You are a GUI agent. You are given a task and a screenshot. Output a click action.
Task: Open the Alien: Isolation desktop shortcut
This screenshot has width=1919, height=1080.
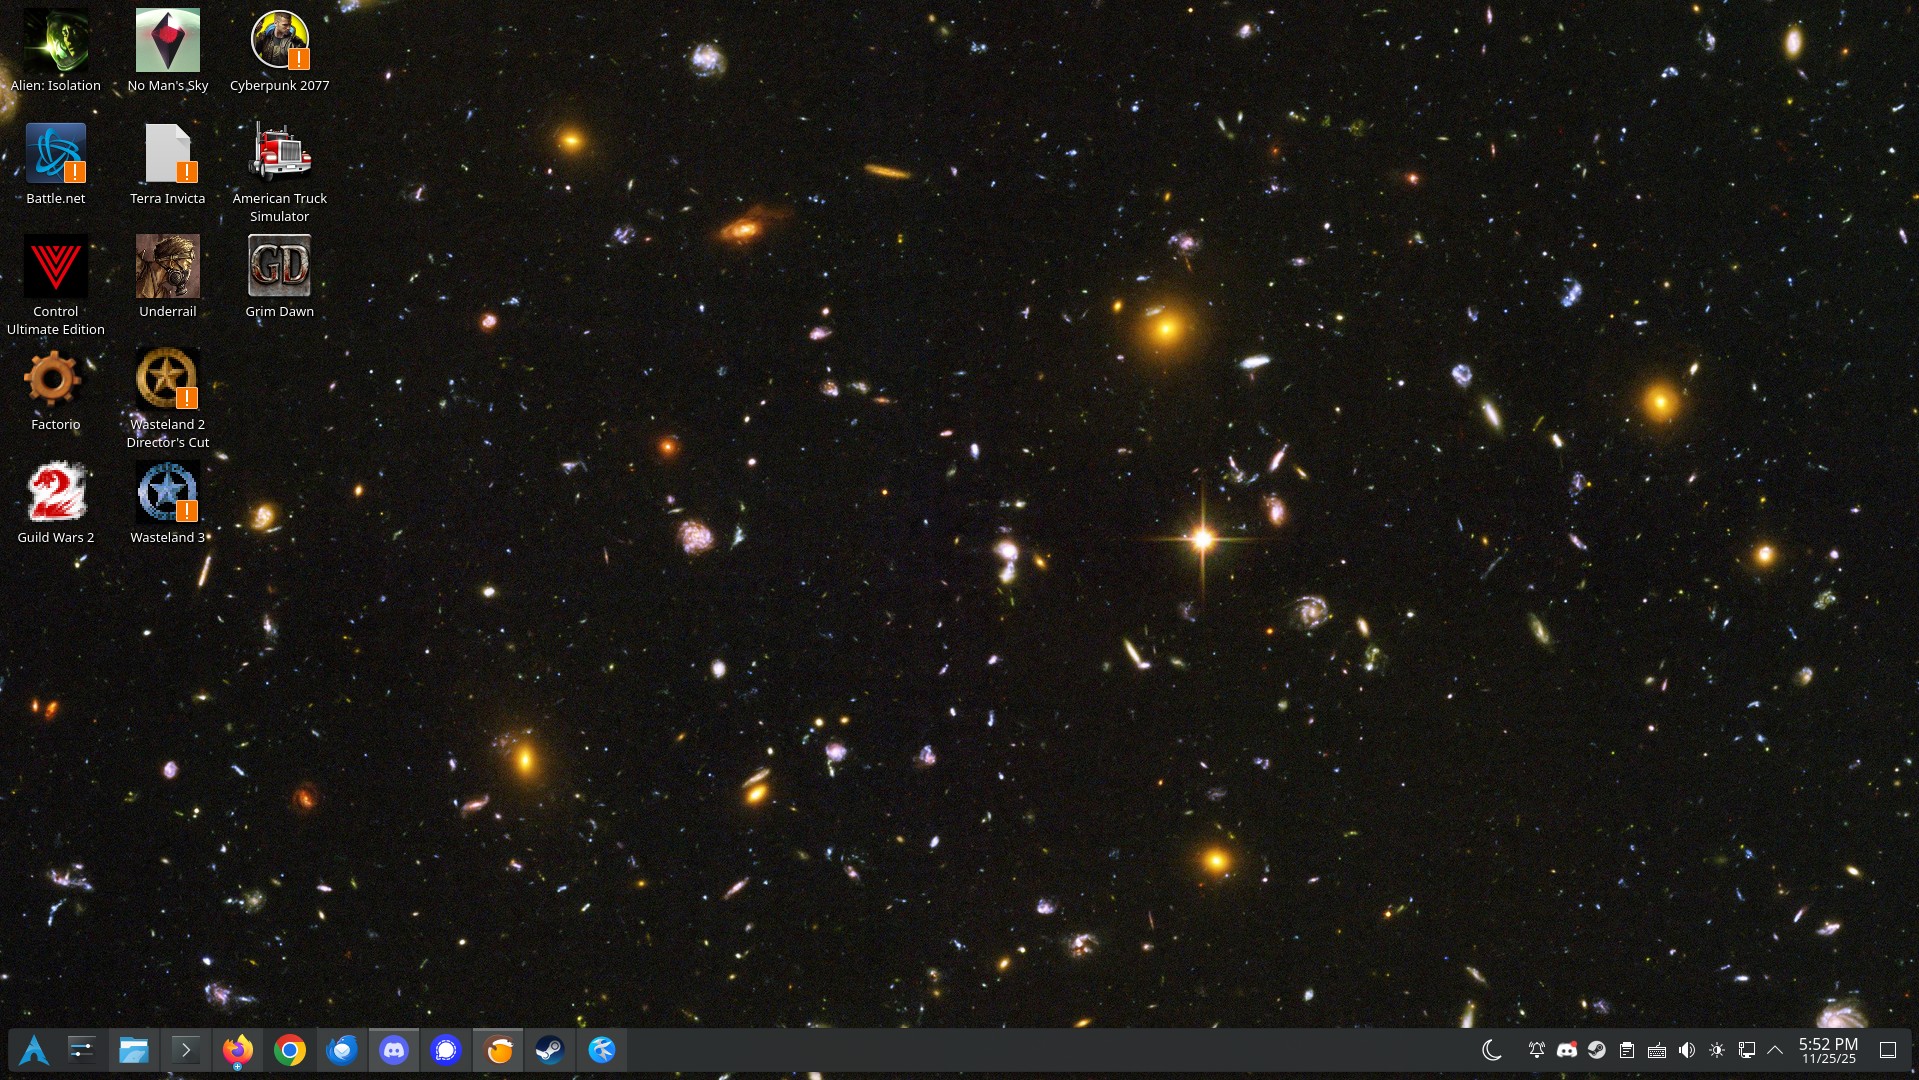point(56,51)
